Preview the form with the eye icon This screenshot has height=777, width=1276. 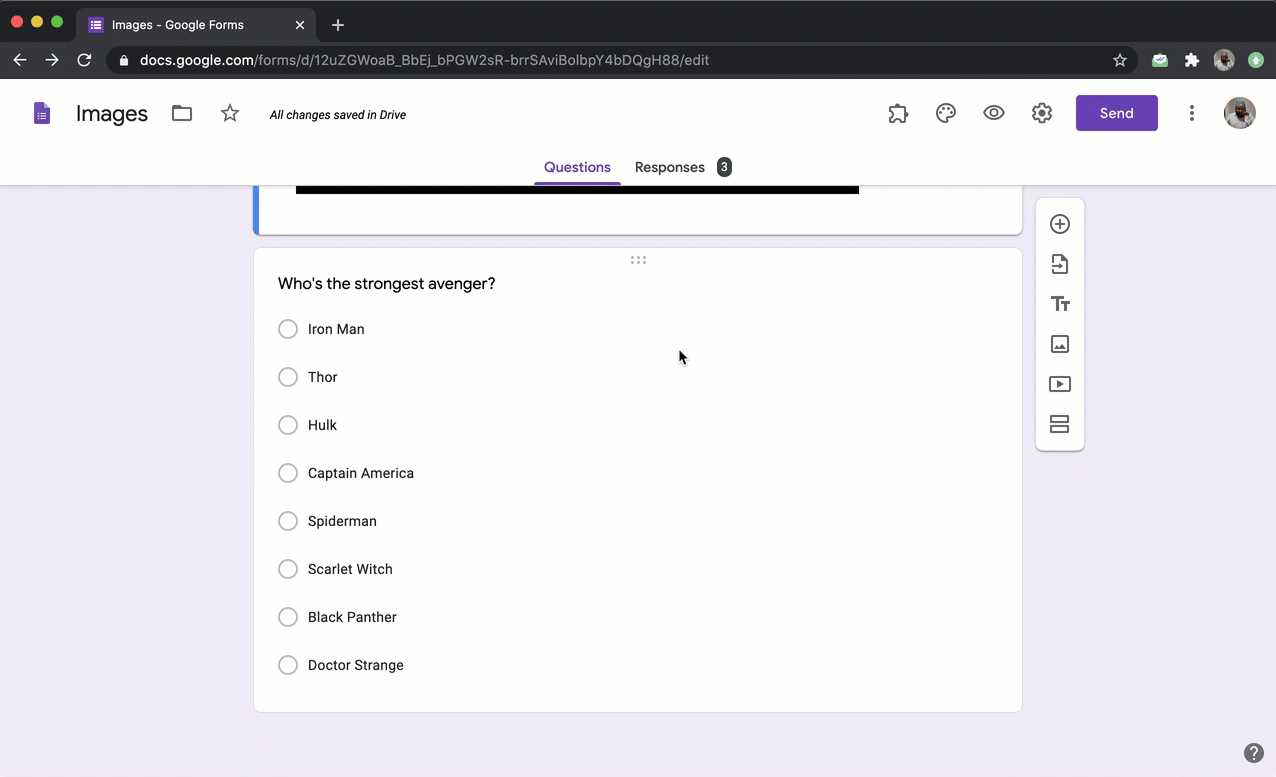click(994, 114)
